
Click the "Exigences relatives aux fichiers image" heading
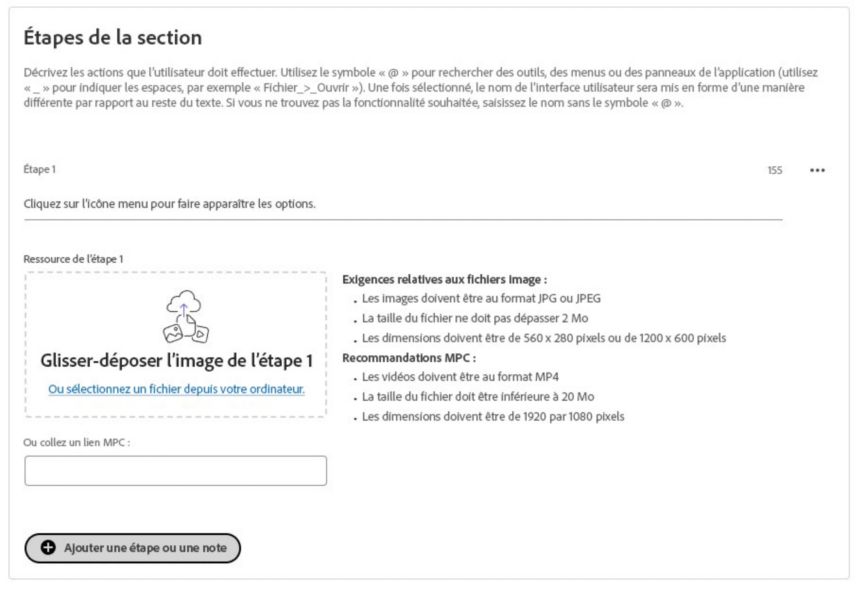coord(444,280)
